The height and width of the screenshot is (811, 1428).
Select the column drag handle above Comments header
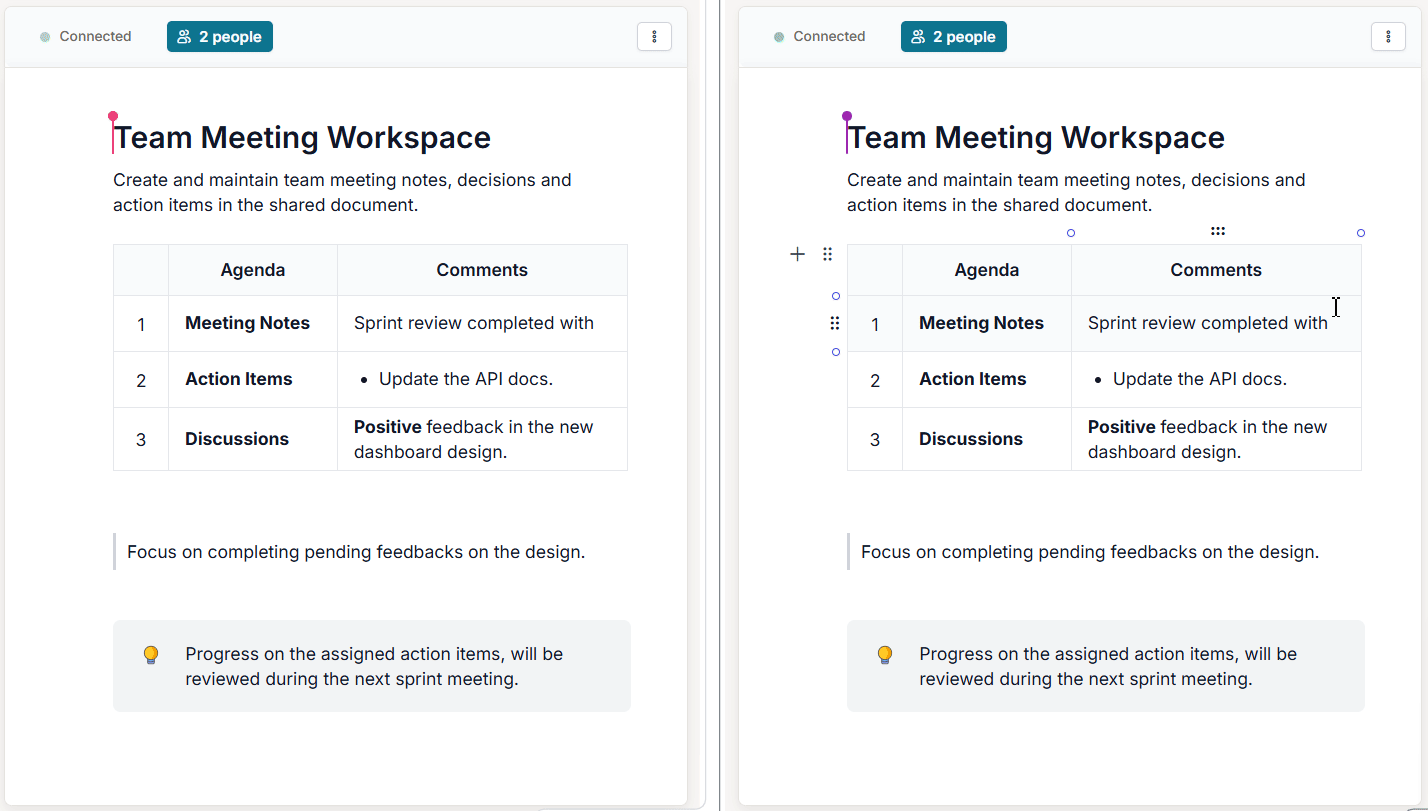click(1217, 231)
